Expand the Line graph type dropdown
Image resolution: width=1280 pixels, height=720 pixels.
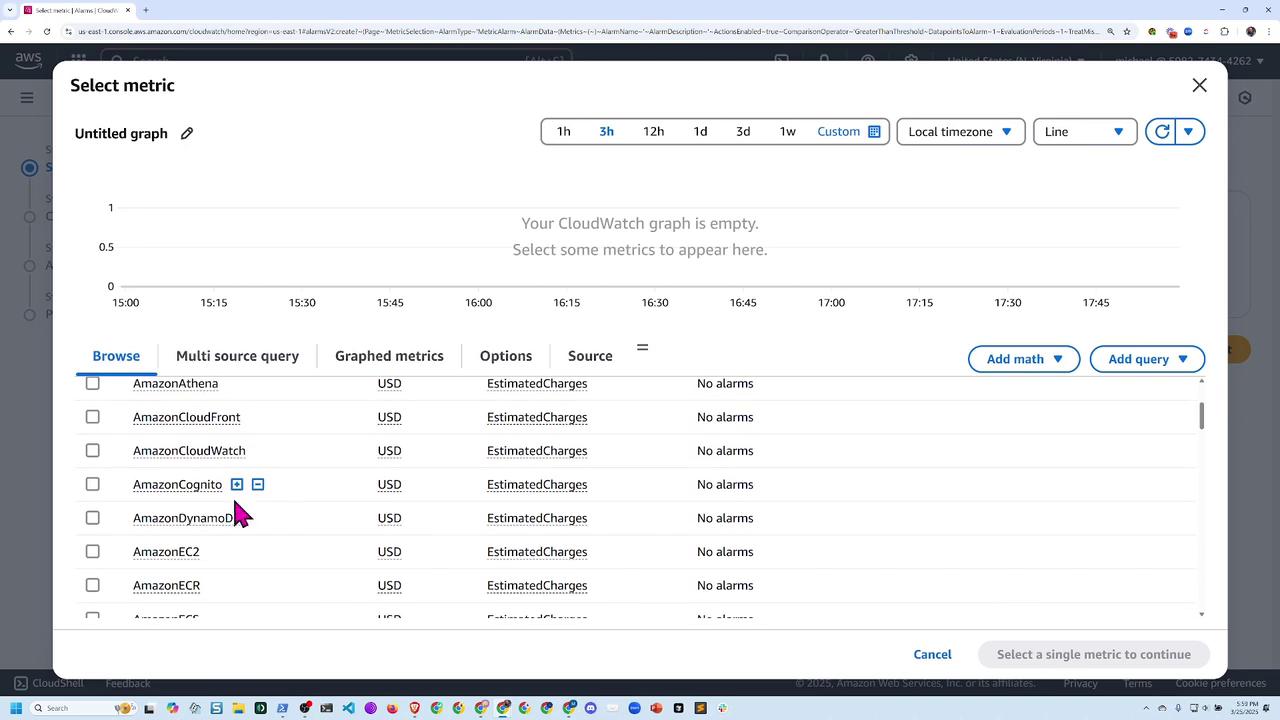tap(1084, 132)
